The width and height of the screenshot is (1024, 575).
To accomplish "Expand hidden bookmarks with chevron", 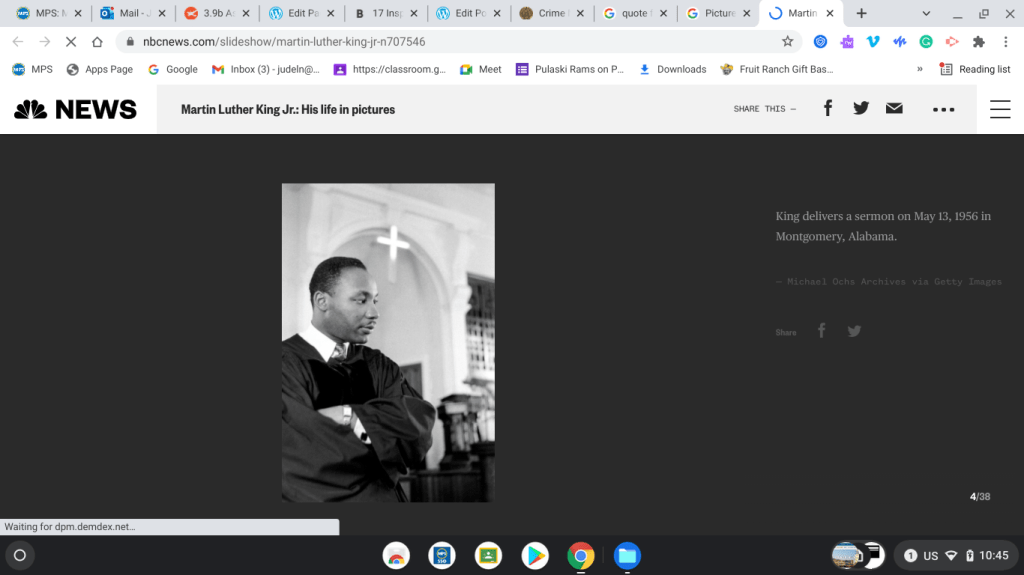I will (x=919, y=69).
